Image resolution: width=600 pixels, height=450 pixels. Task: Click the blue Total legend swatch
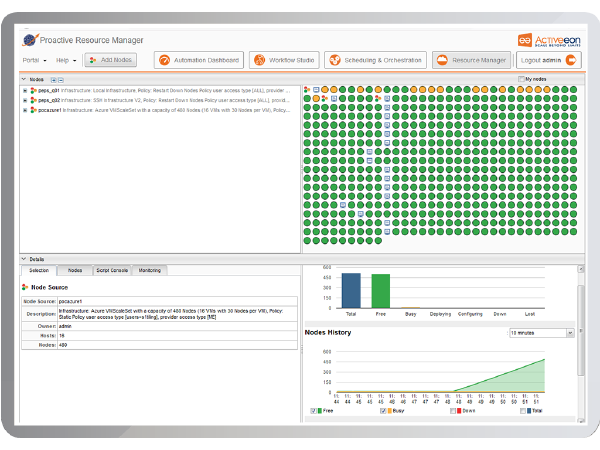[x=529, y=411]
